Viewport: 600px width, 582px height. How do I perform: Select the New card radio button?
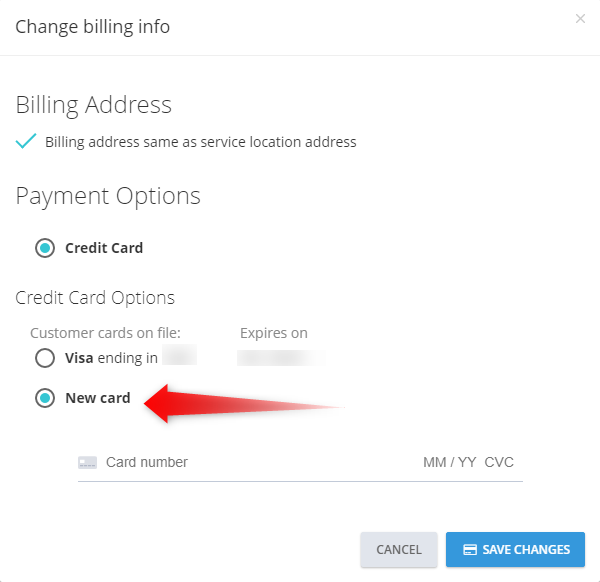[x=45, y=398]
